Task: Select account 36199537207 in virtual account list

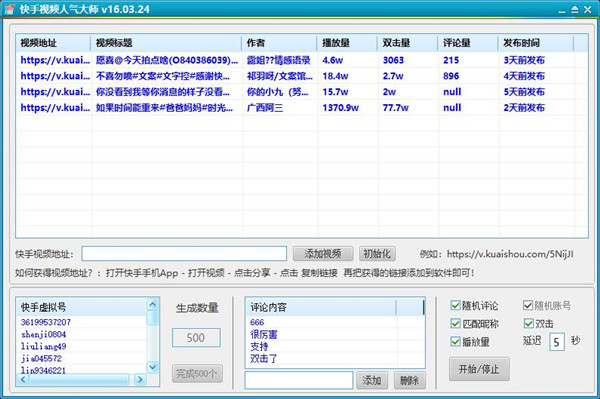Action: pos(46,322)
